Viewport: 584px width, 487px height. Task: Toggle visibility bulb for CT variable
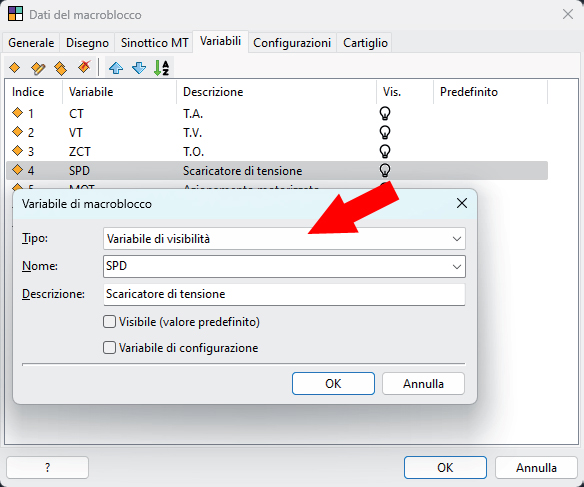[x=385, y=113]
